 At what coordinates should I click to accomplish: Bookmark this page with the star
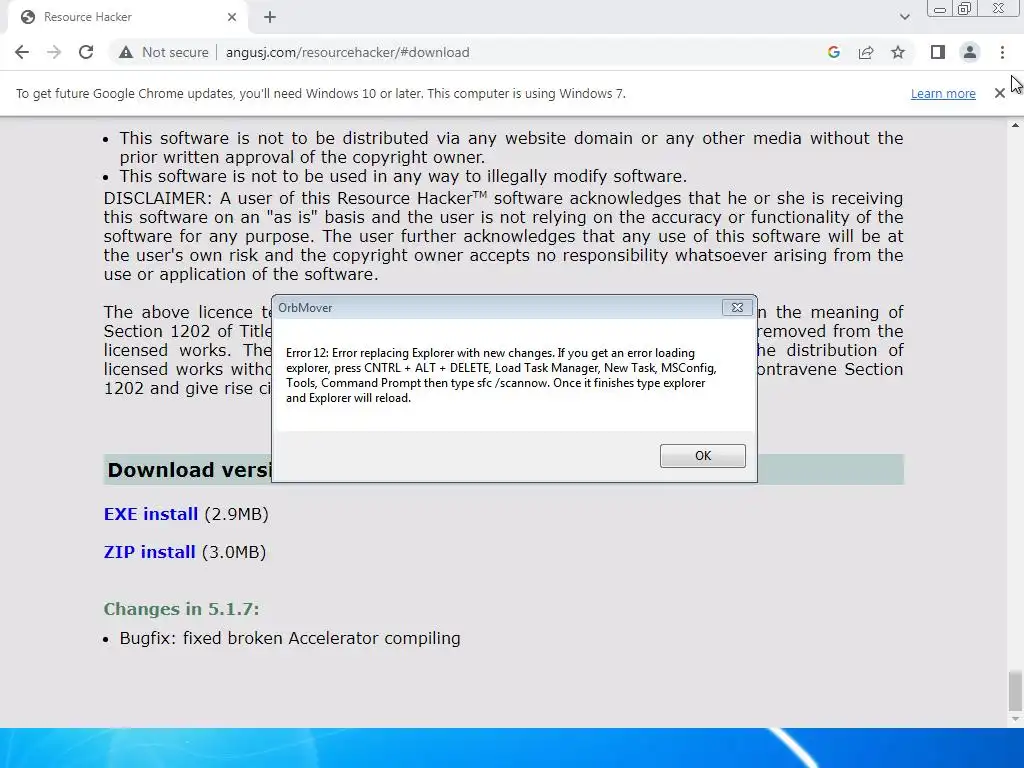pos(898,52)
